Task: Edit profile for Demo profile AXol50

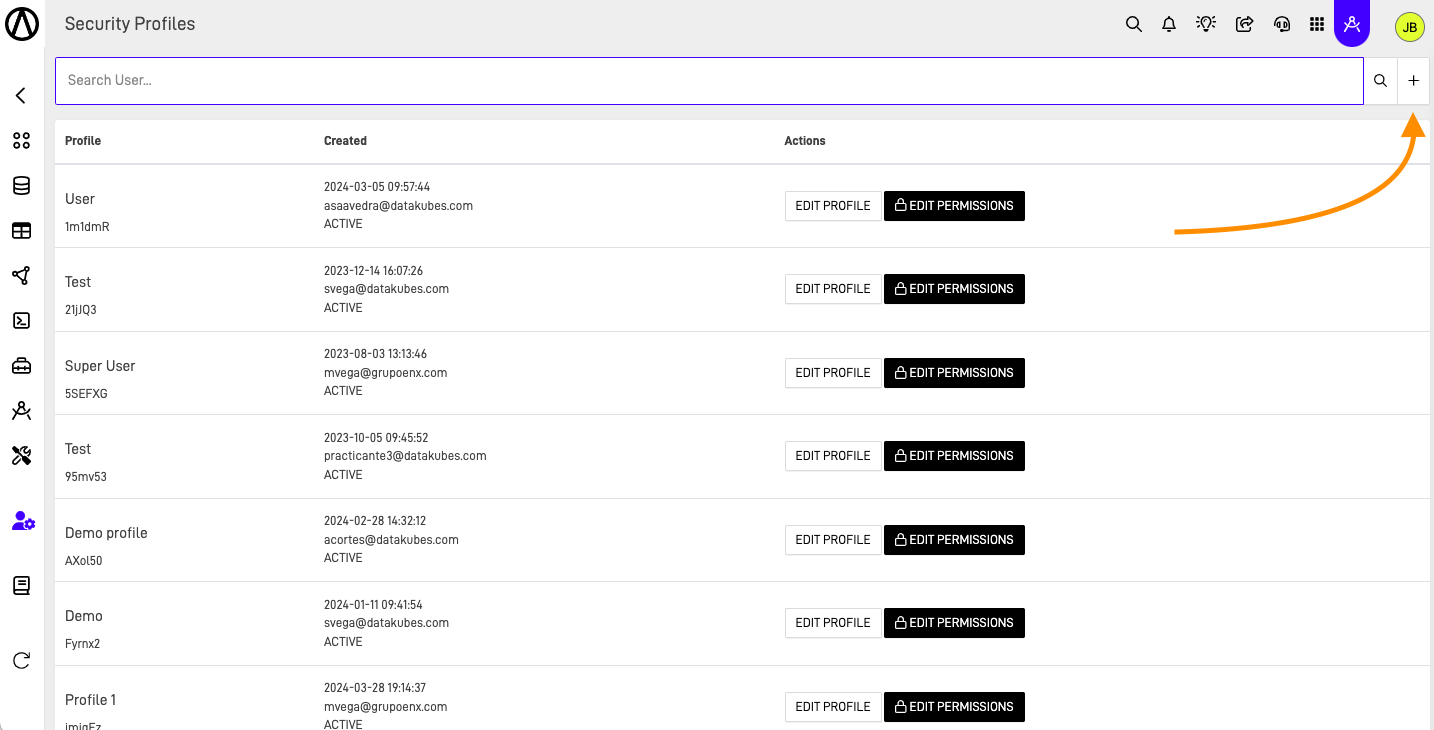Action: [833, 540]
